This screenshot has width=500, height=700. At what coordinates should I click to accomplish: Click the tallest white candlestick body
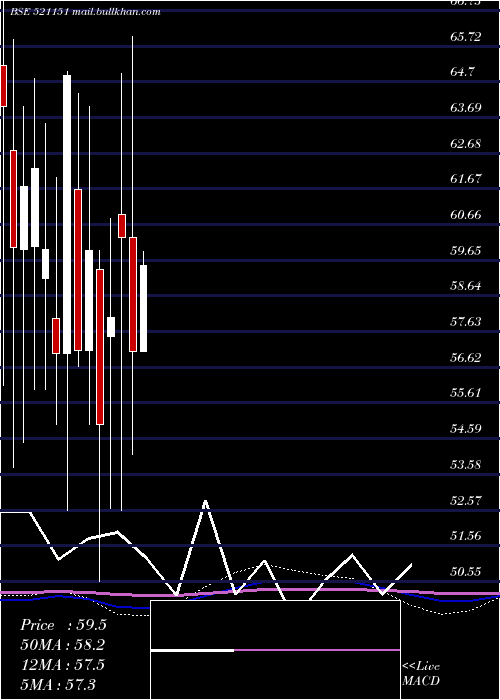[x=67, y=214]
